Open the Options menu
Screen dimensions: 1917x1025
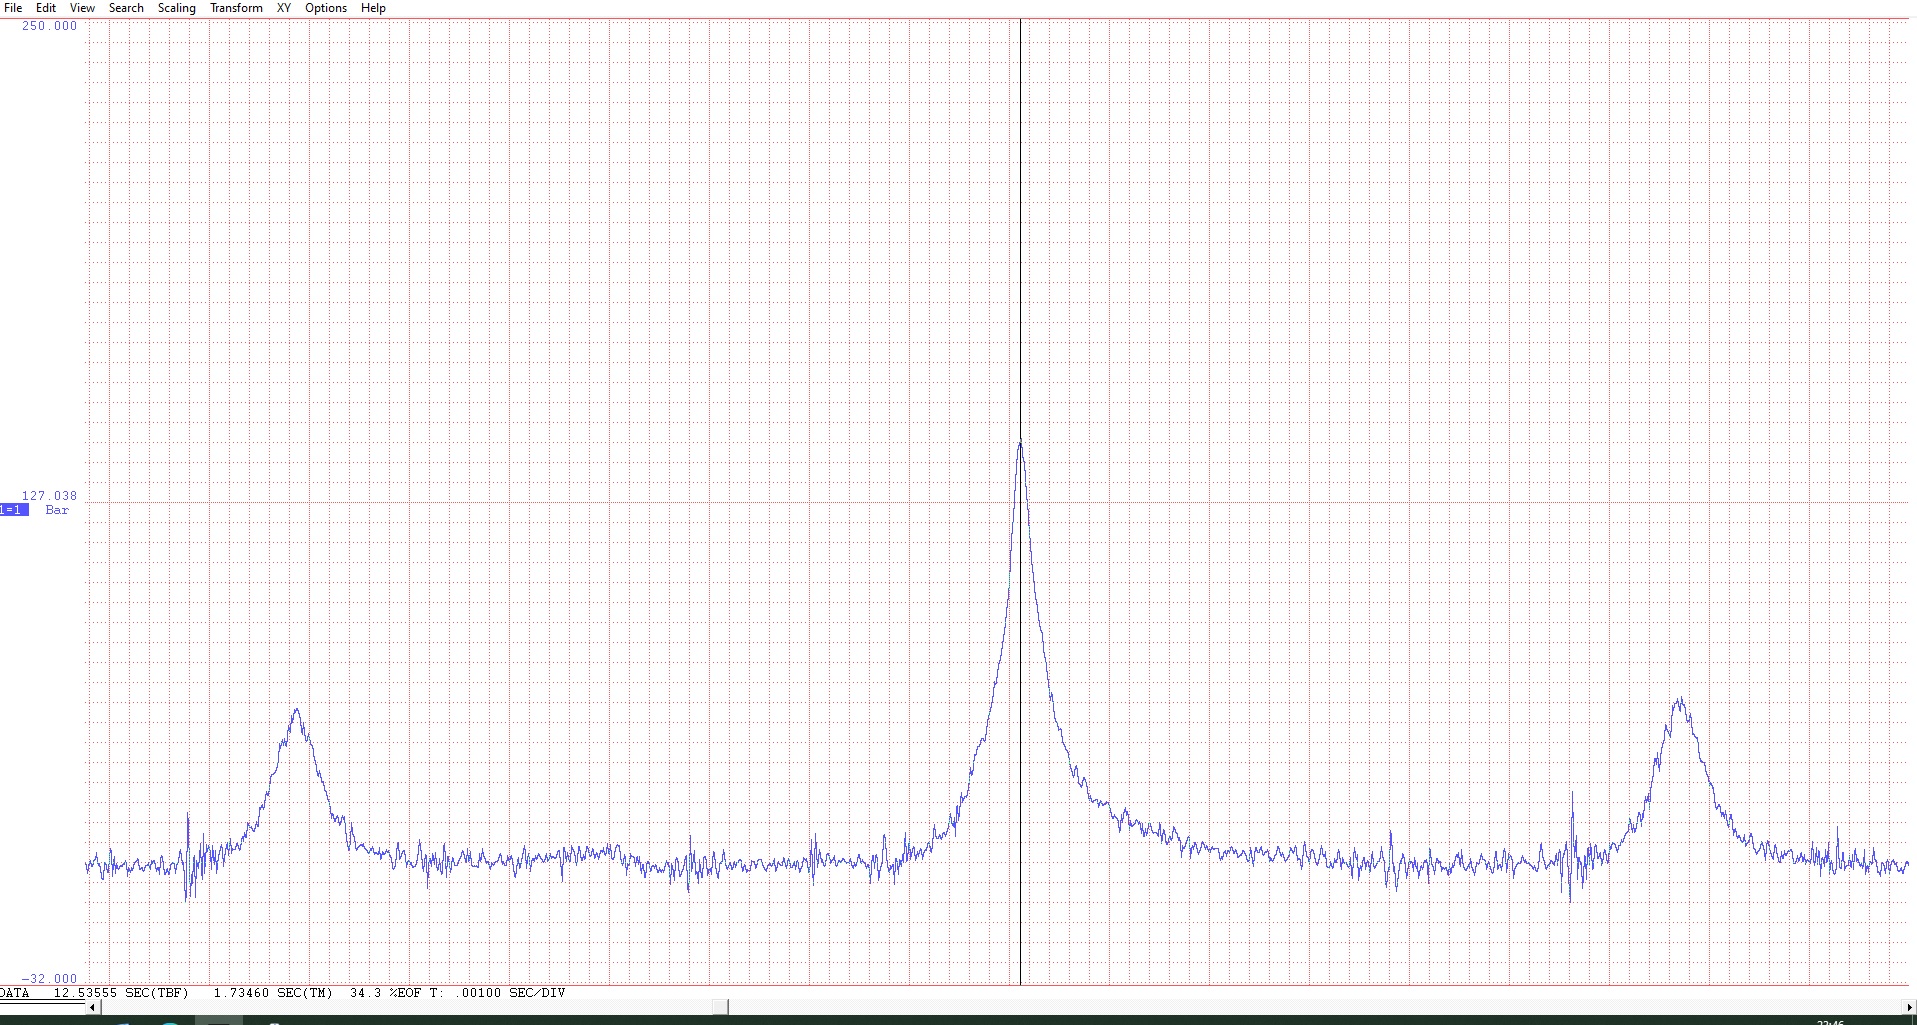pos(326,8)
